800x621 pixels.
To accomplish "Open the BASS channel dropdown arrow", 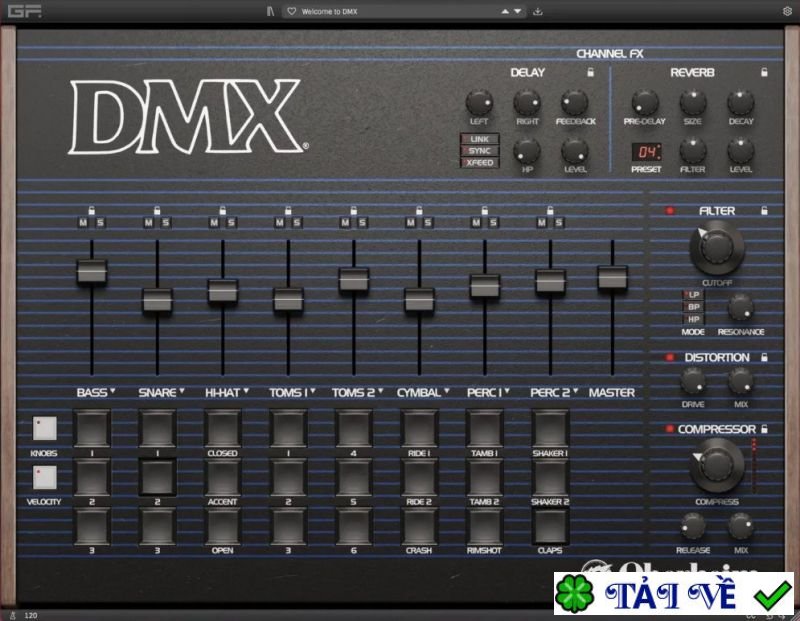I will pyautogui.click(x=113, y=391).
